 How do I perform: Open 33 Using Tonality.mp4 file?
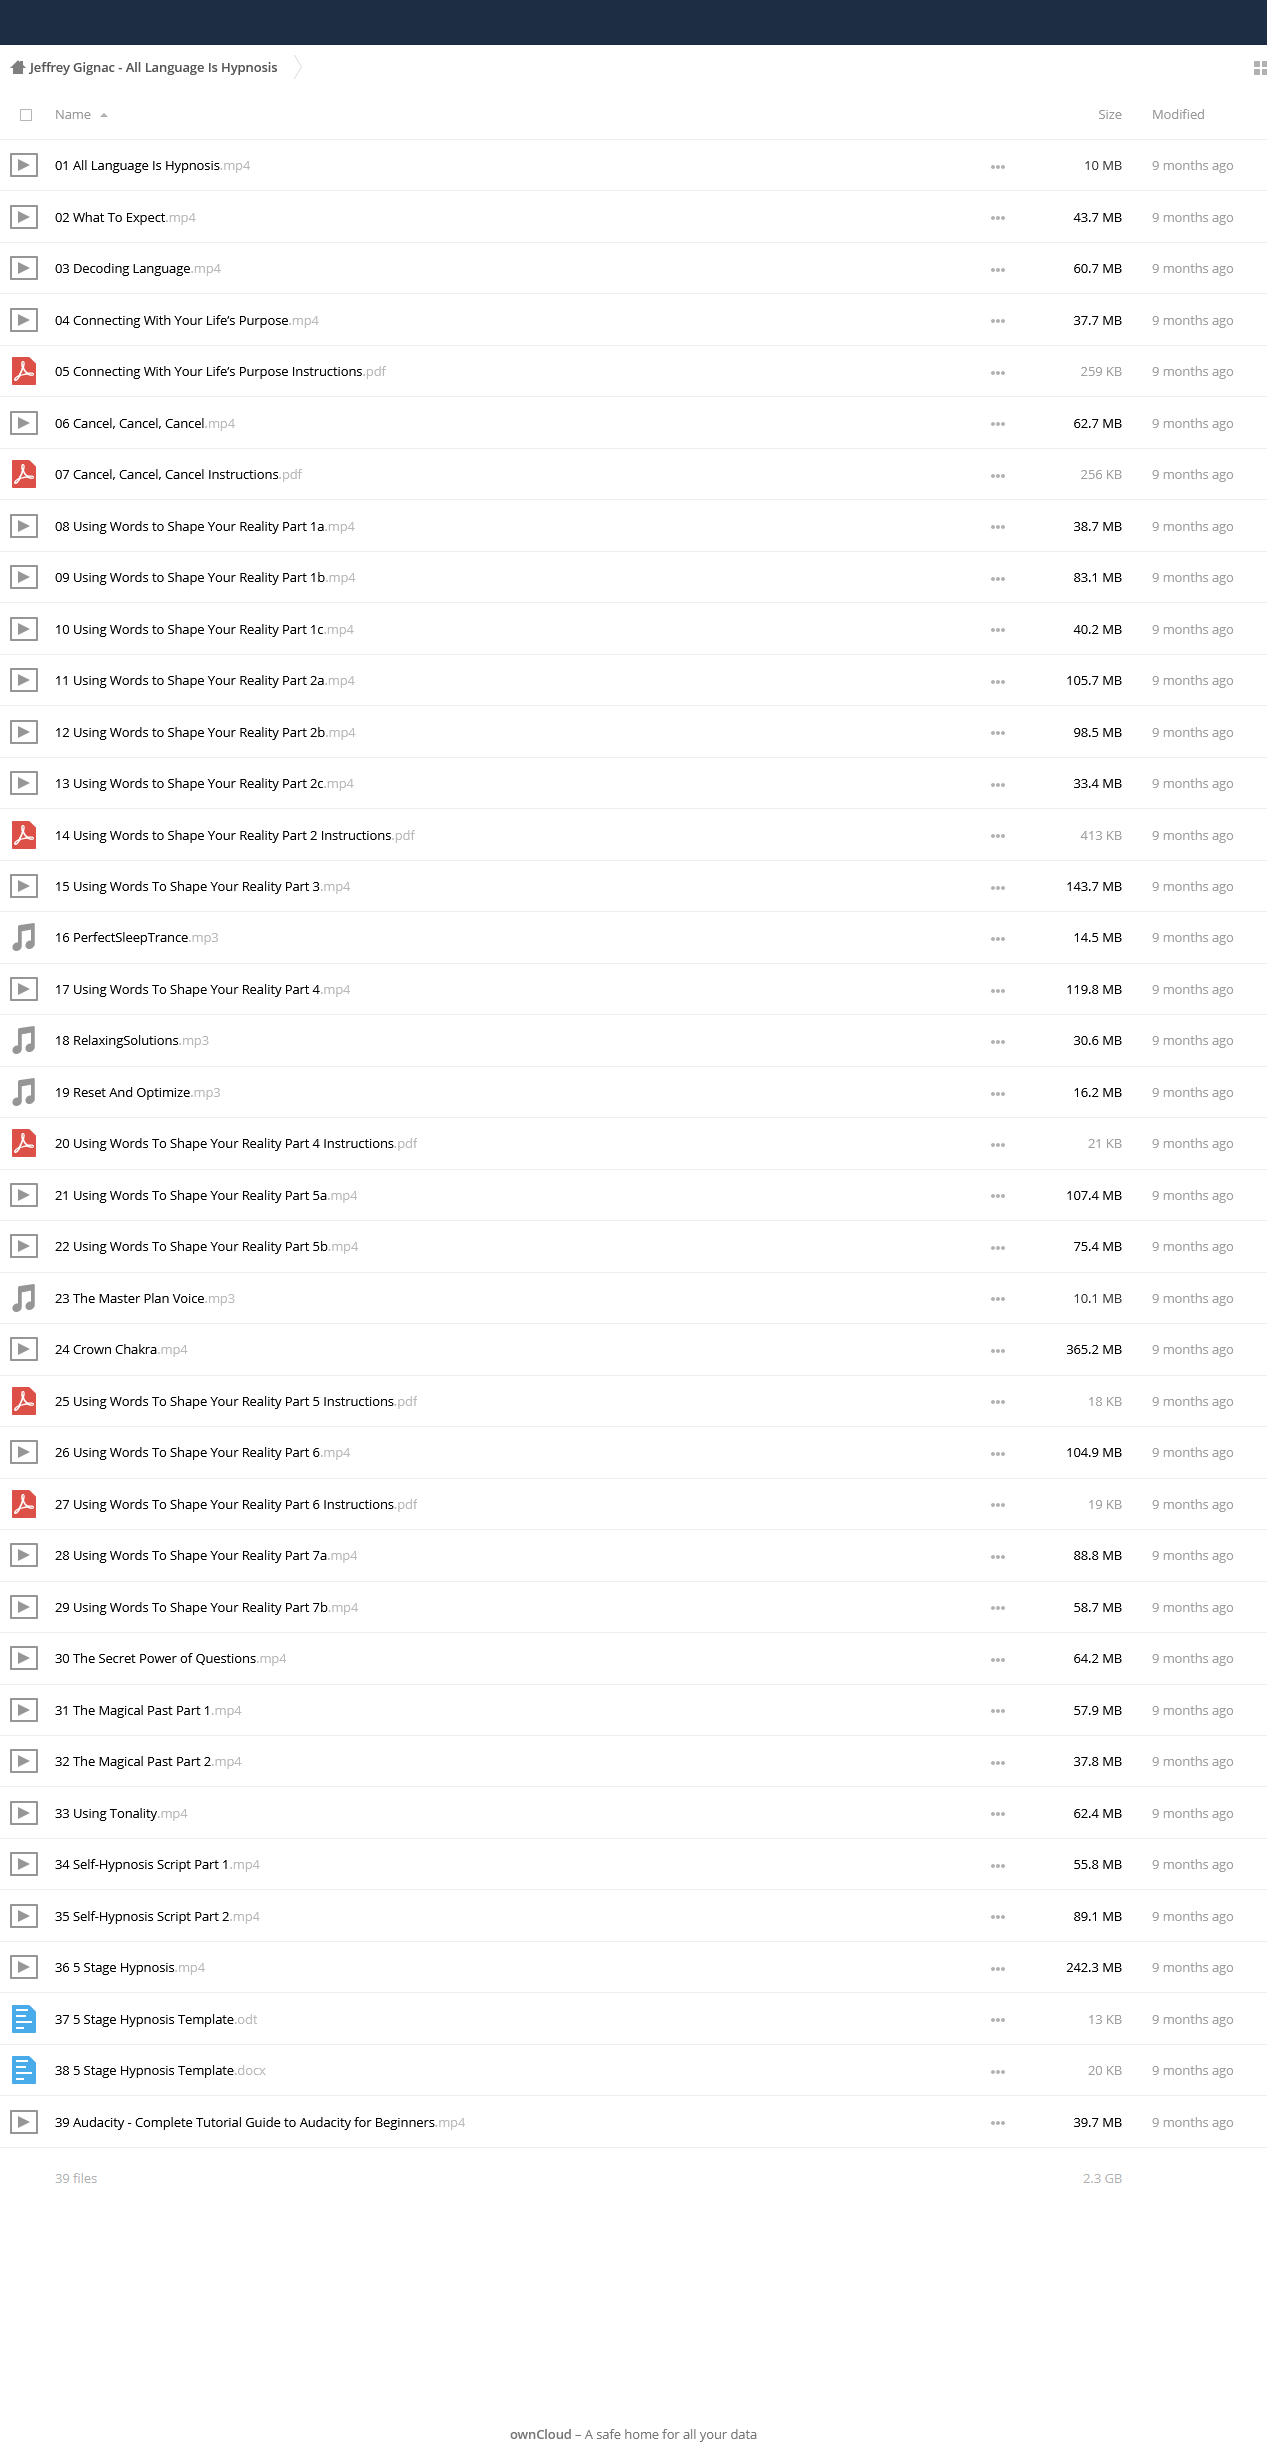pos(121,1813)
